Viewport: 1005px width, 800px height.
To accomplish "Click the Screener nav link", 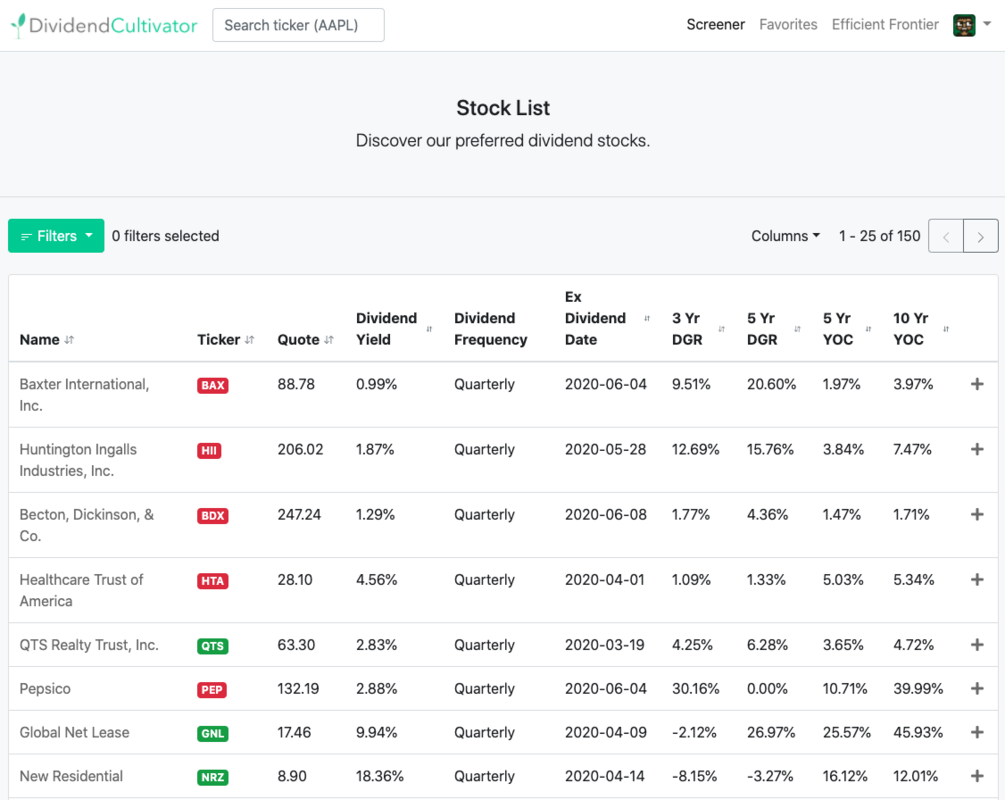I will pyautogui.click(x=715, y=25).
